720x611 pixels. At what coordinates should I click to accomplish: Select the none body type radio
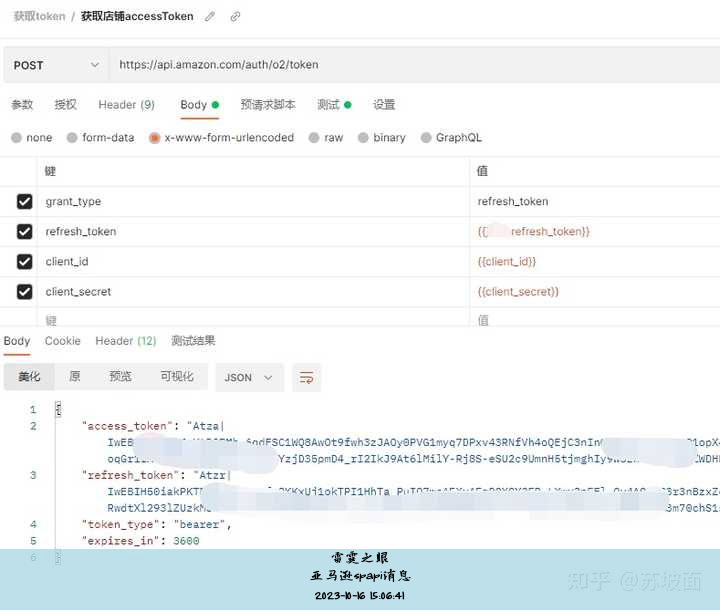[17, 138]
